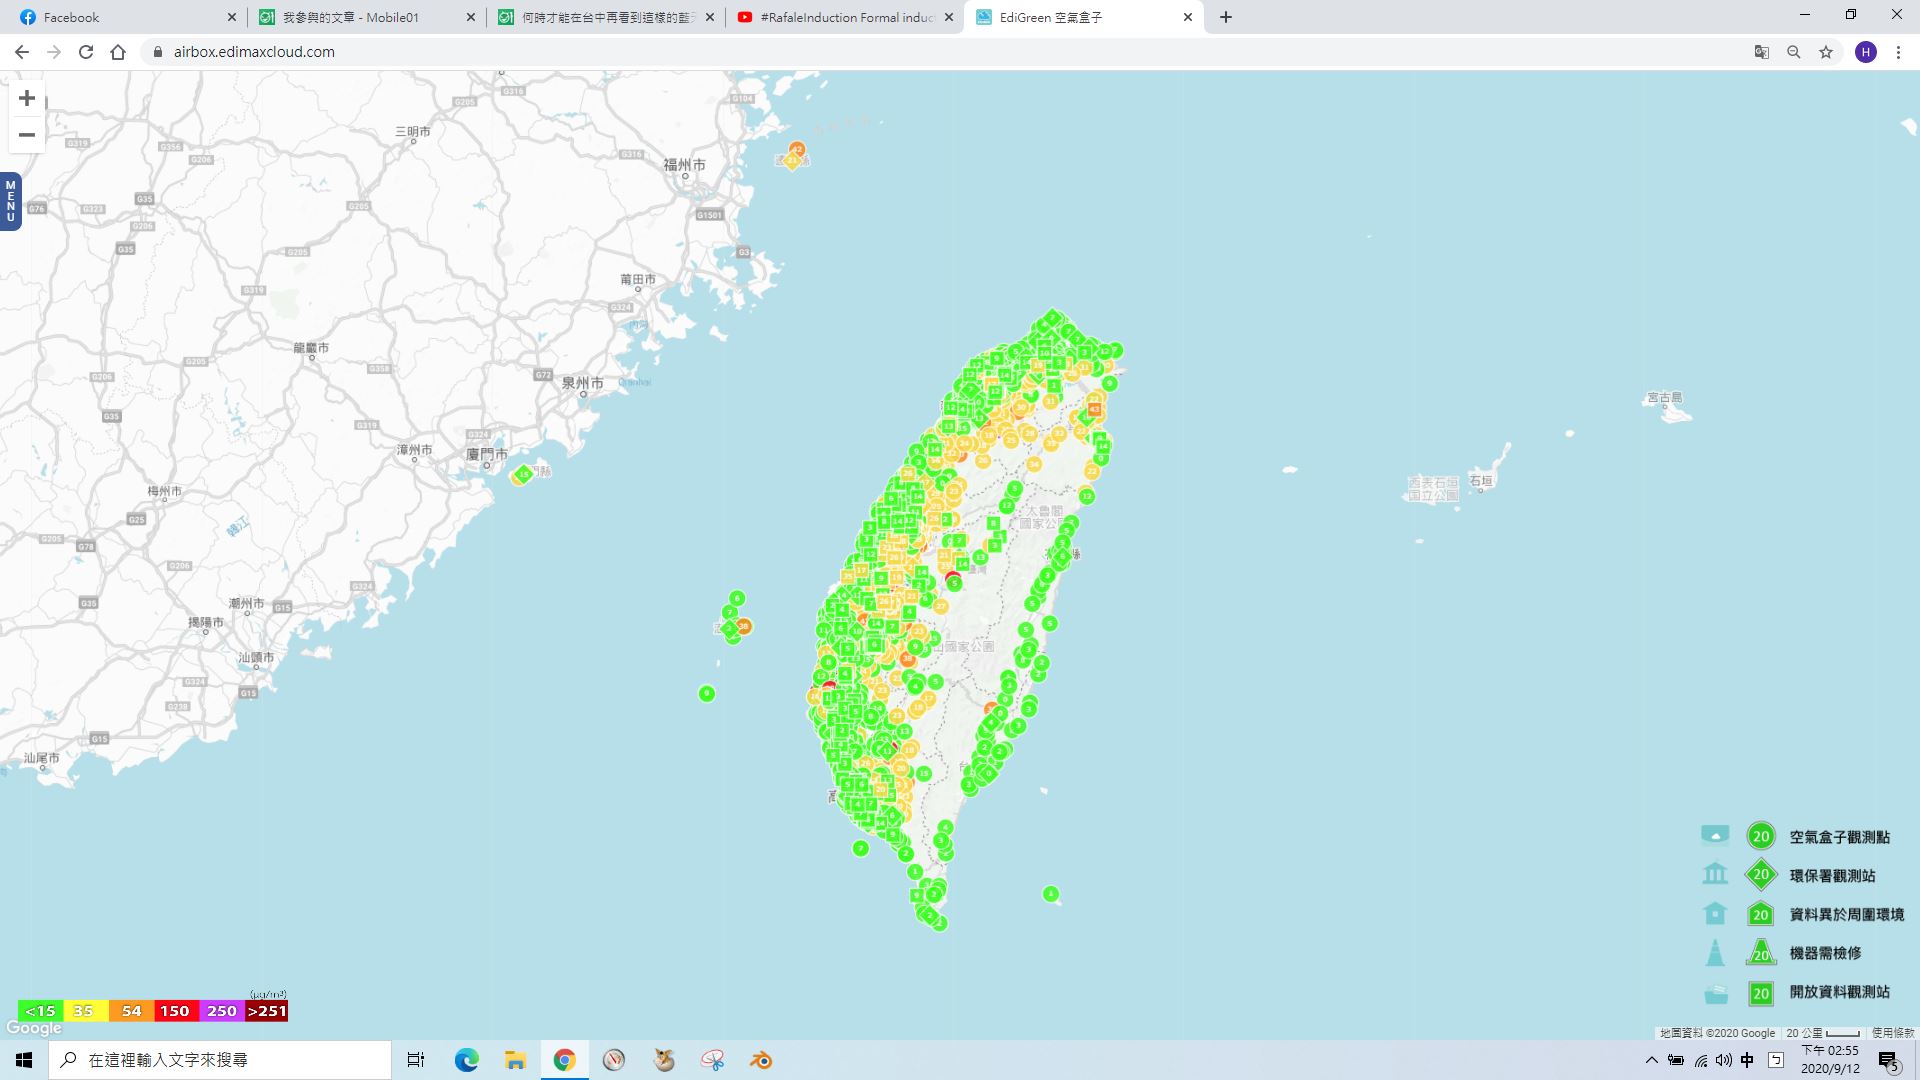Switch 中 input method indicator

[1747, 1060]
